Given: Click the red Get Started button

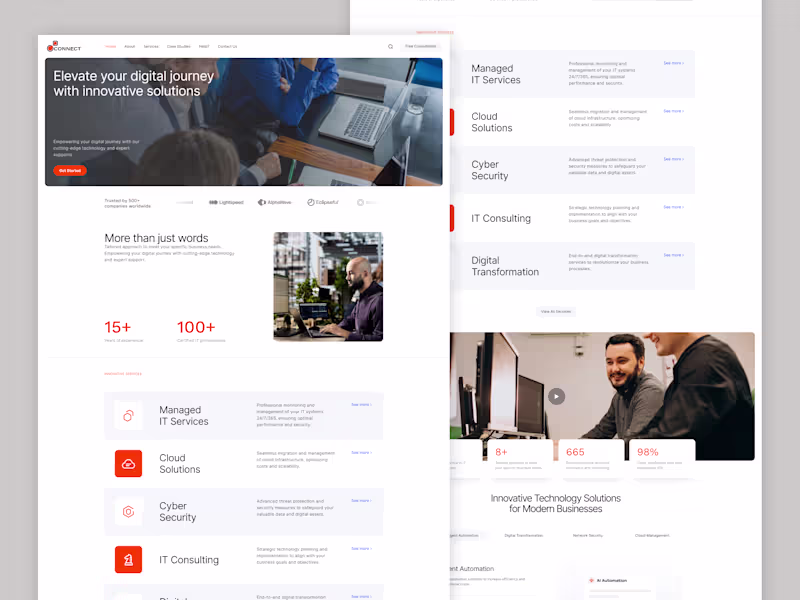Looking at the screenshot, I should coord(70,171).
